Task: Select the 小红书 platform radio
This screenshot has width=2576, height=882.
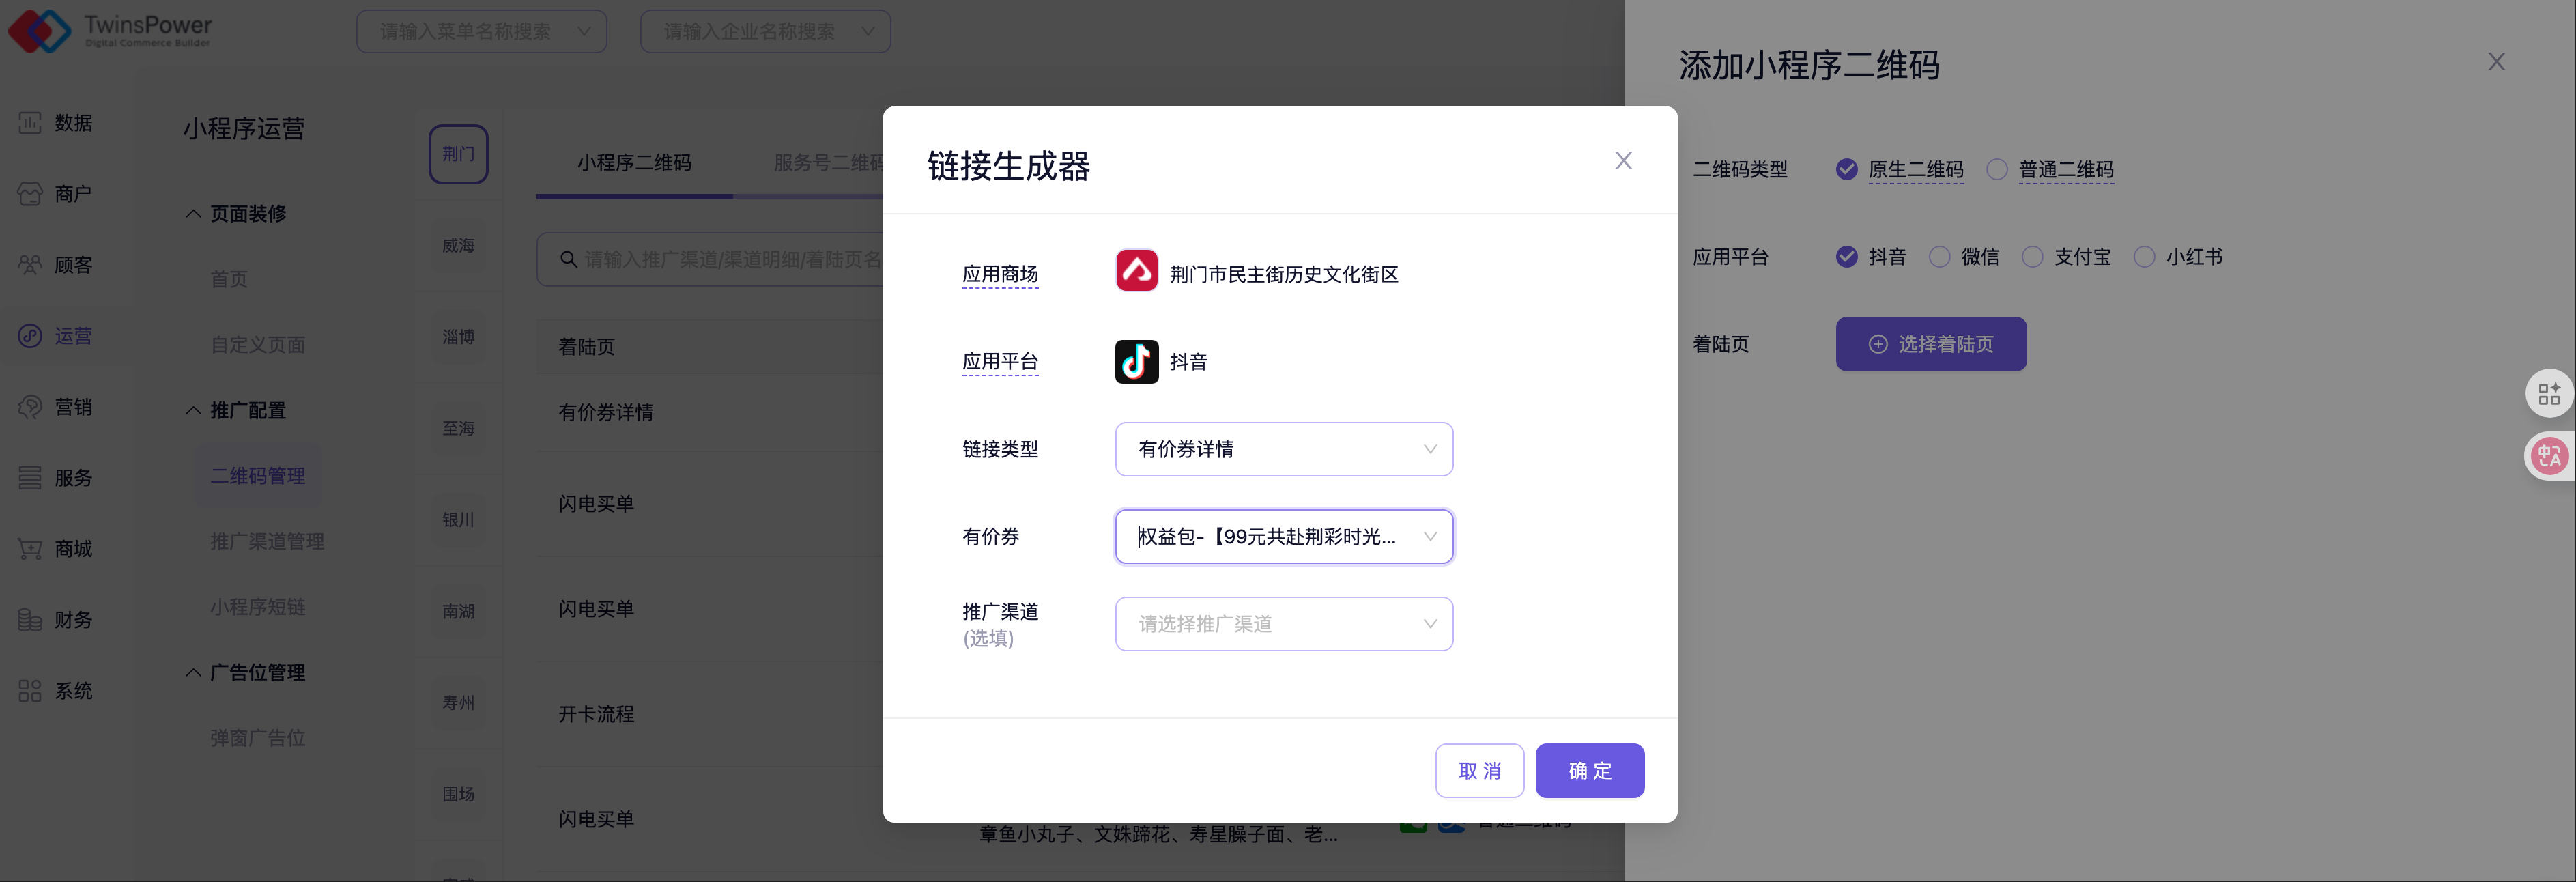Action: click(x=2144, y=257)
